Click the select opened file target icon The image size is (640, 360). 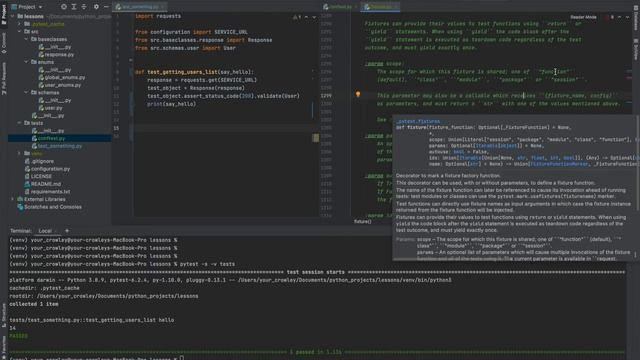(64, 7)
